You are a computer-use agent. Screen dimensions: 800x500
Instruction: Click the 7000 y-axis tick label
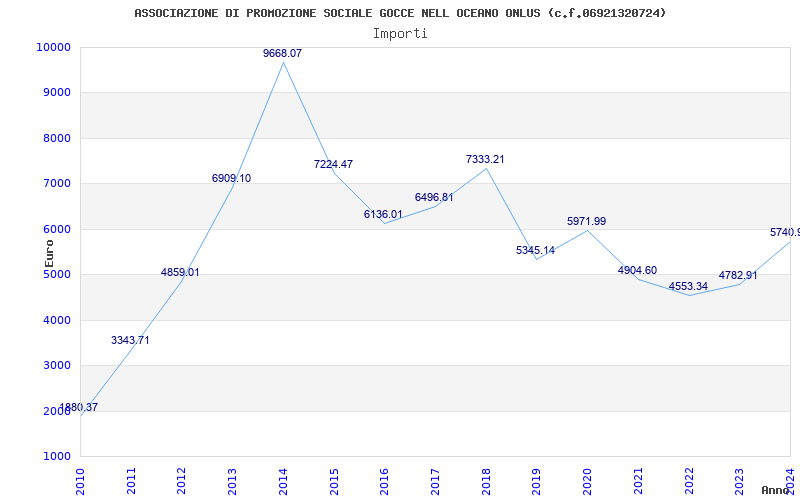pyautogui.click(x=56, y=184)
